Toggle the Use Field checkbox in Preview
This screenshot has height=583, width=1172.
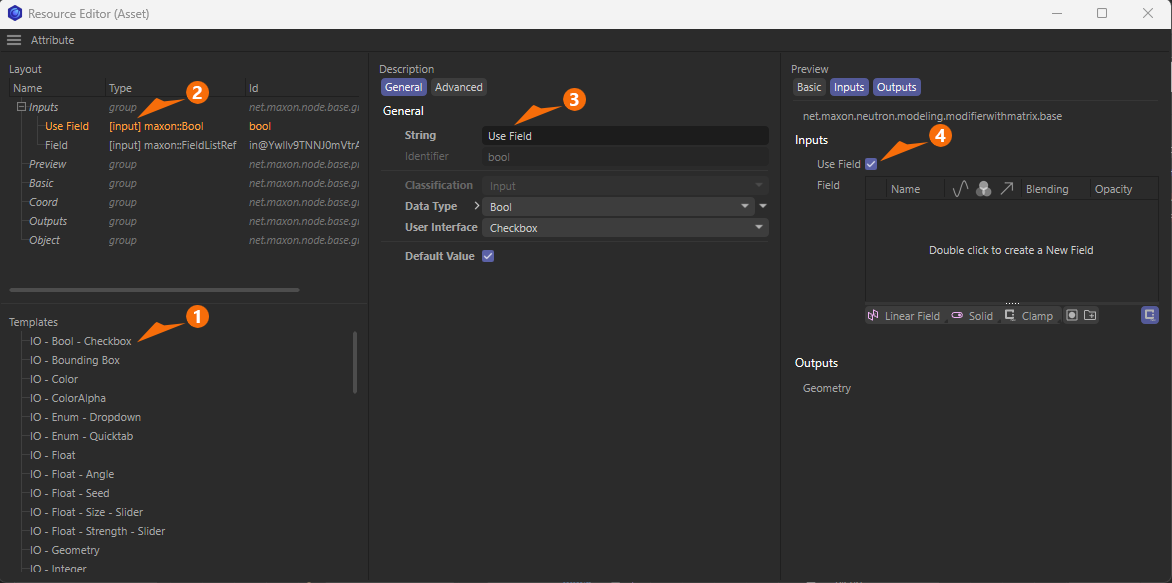pyautogui.click(x=871, y=164)
